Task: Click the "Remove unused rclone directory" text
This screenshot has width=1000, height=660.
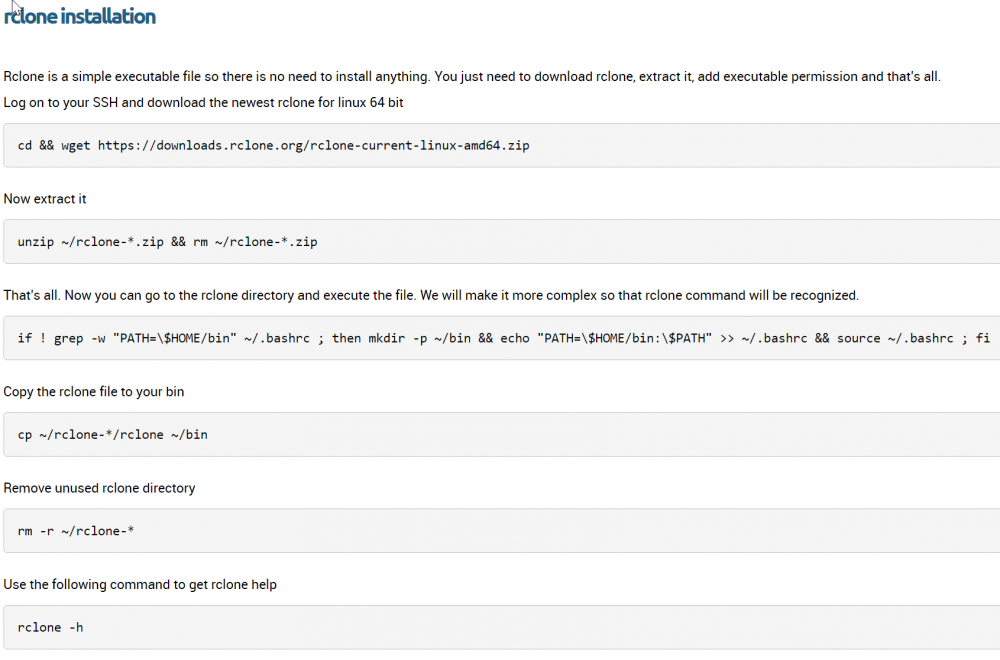Action: 99,488
